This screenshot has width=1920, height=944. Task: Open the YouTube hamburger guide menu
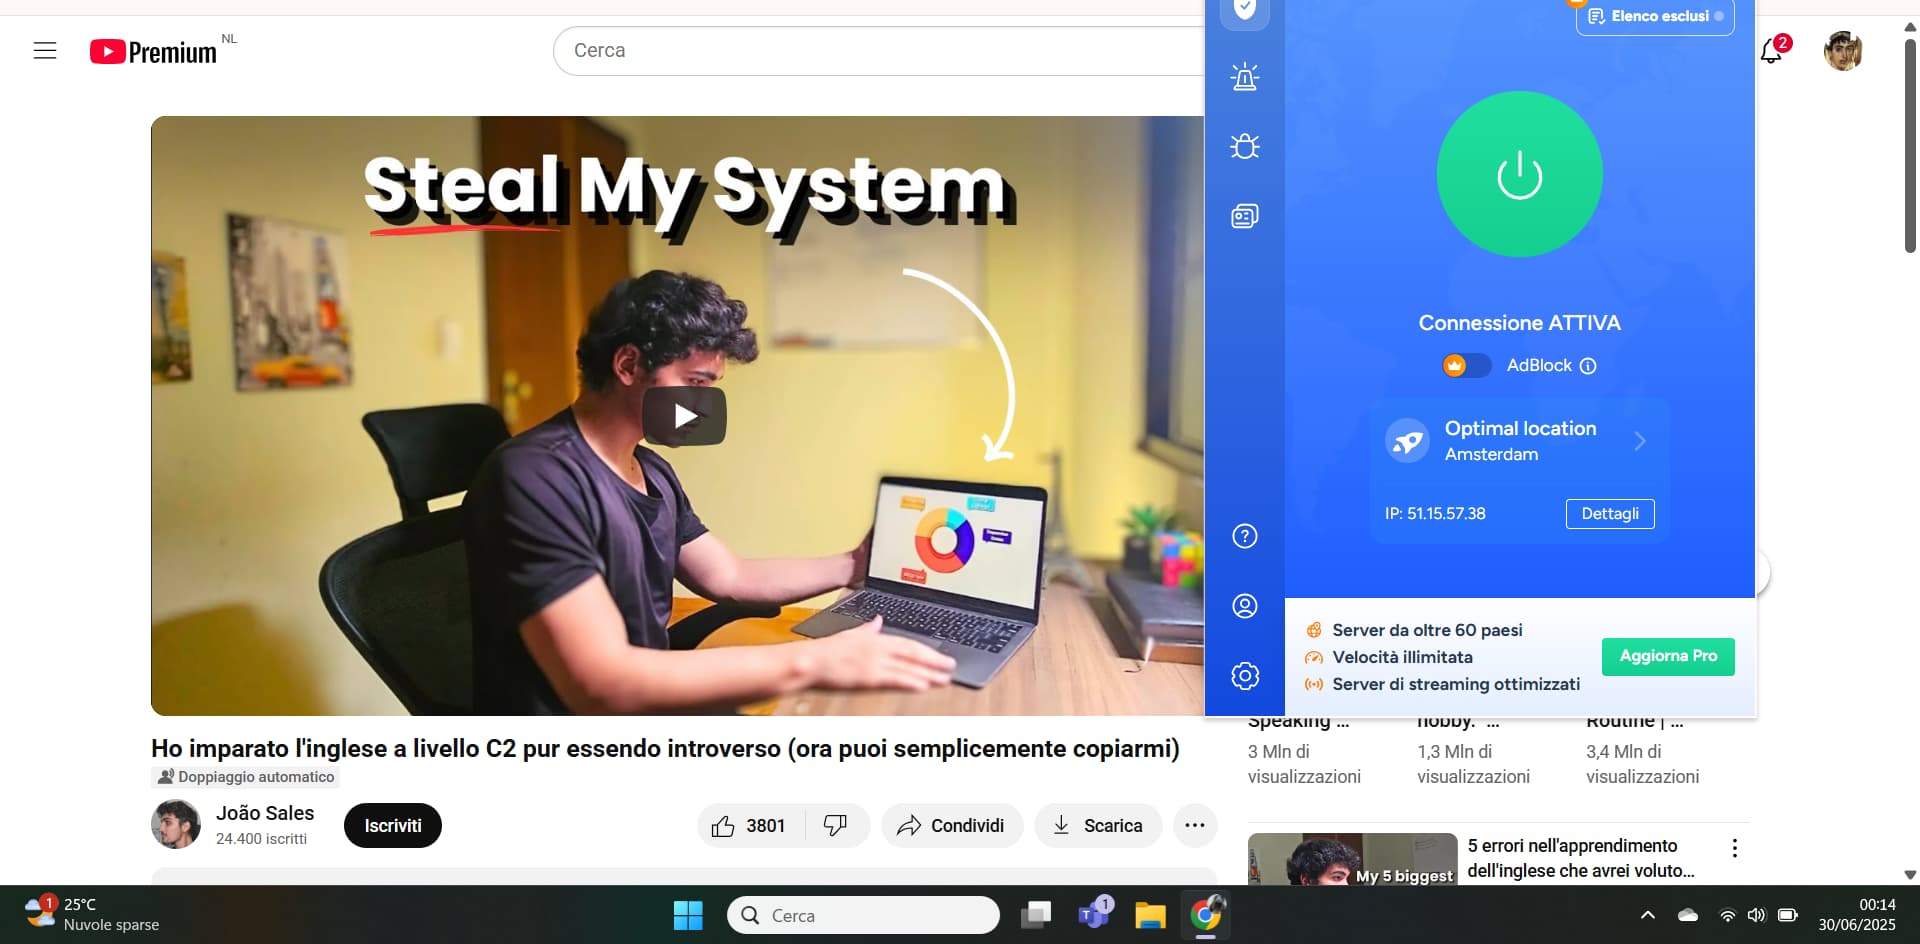45,51
